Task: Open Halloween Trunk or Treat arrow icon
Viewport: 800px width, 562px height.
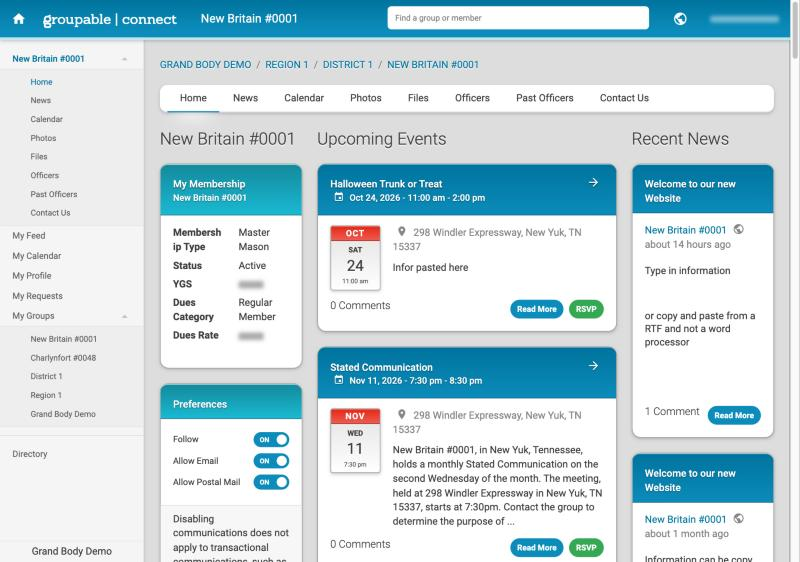Action: coord(593,182)
